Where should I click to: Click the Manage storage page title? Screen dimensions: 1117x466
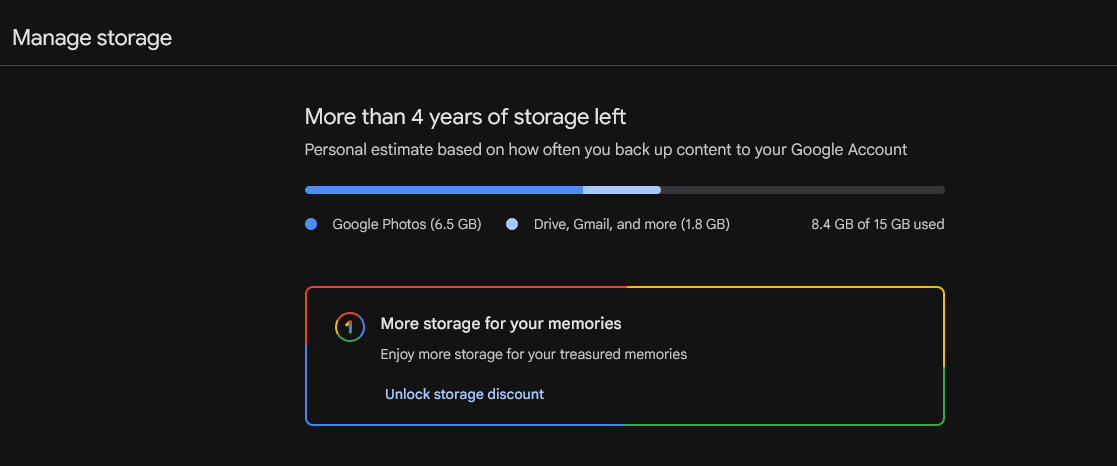pyautogui.click(x=92, y=38)
